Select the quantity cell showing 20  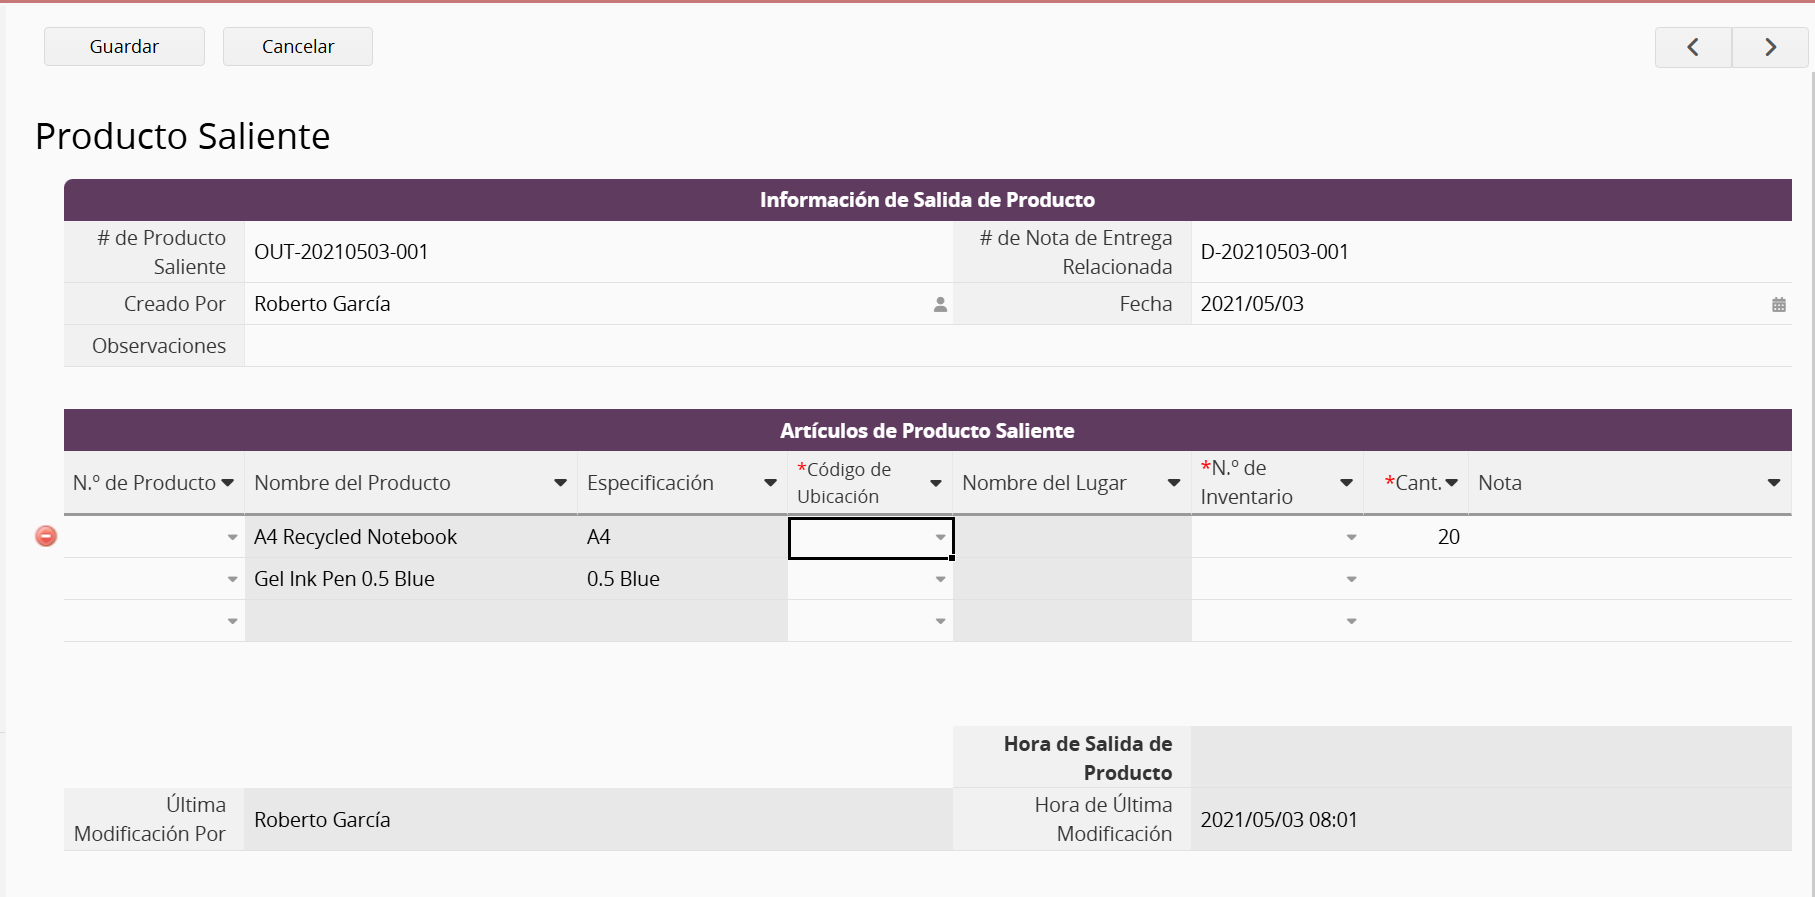(1416, 537)
